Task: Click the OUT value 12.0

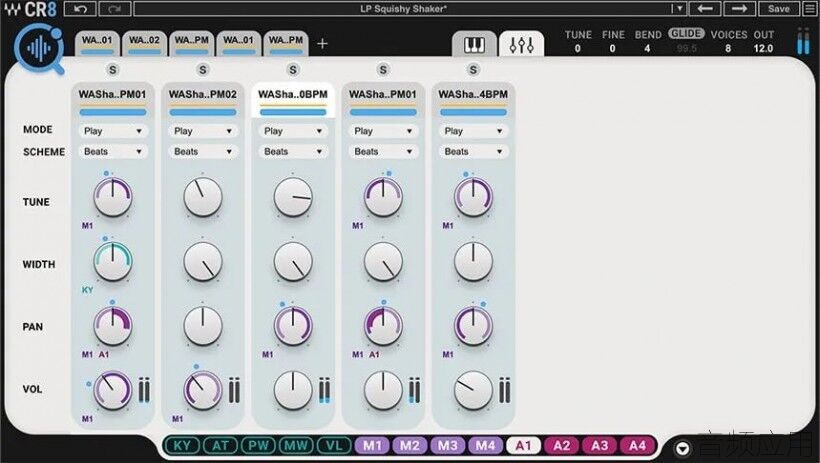Action: coord(763,49)
